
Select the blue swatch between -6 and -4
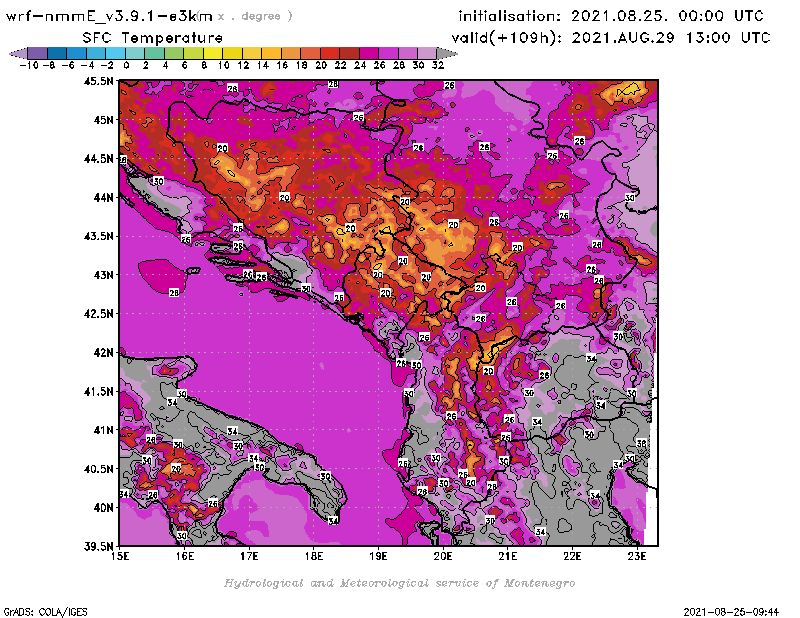pyautogui.click(x=76, y=53)
